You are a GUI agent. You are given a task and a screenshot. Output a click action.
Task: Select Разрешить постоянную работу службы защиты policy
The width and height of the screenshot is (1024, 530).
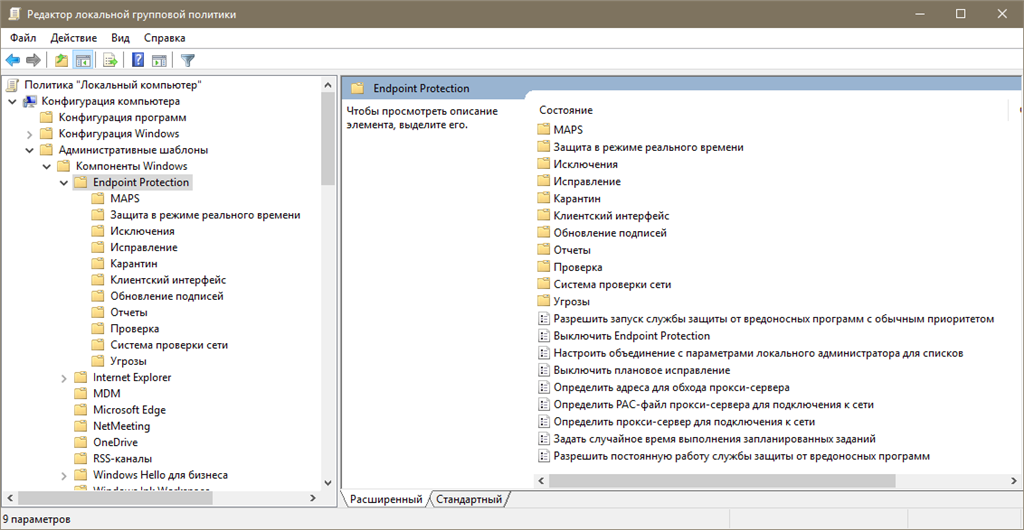point(741,456)
